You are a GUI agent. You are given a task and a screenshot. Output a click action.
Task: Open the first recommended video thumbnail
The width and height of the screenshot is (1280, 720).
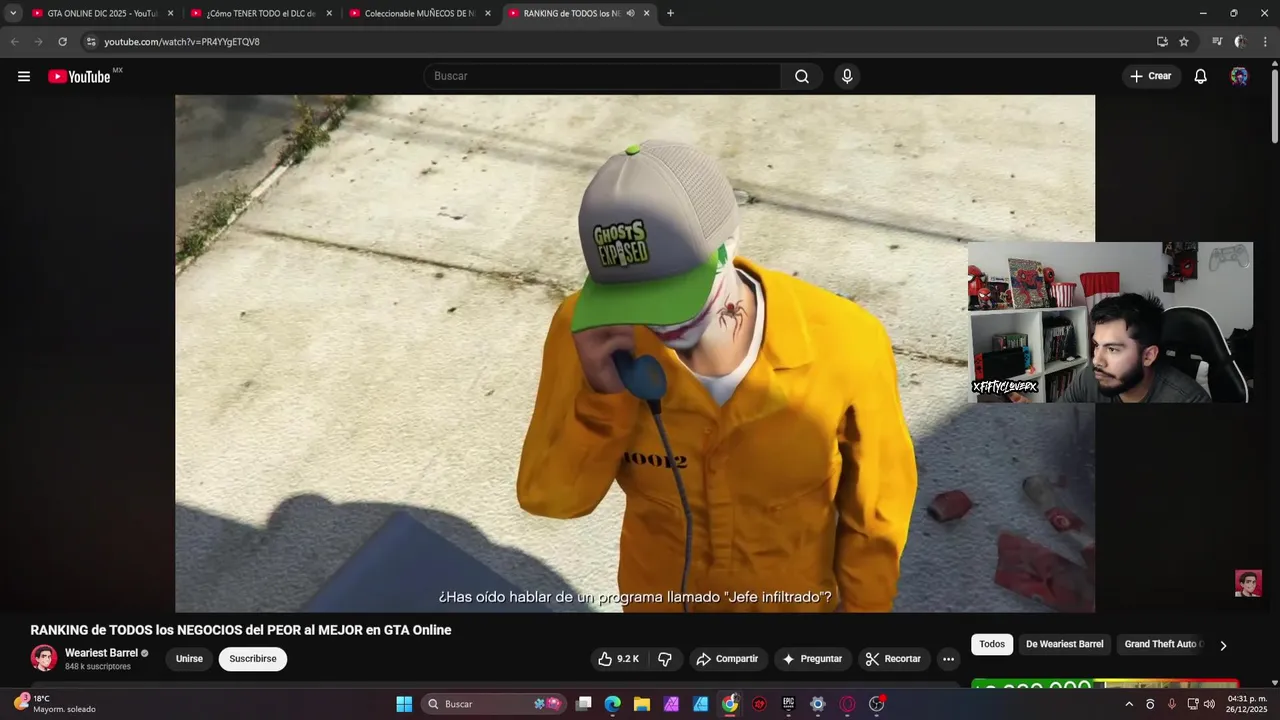tap(1105, 684)
